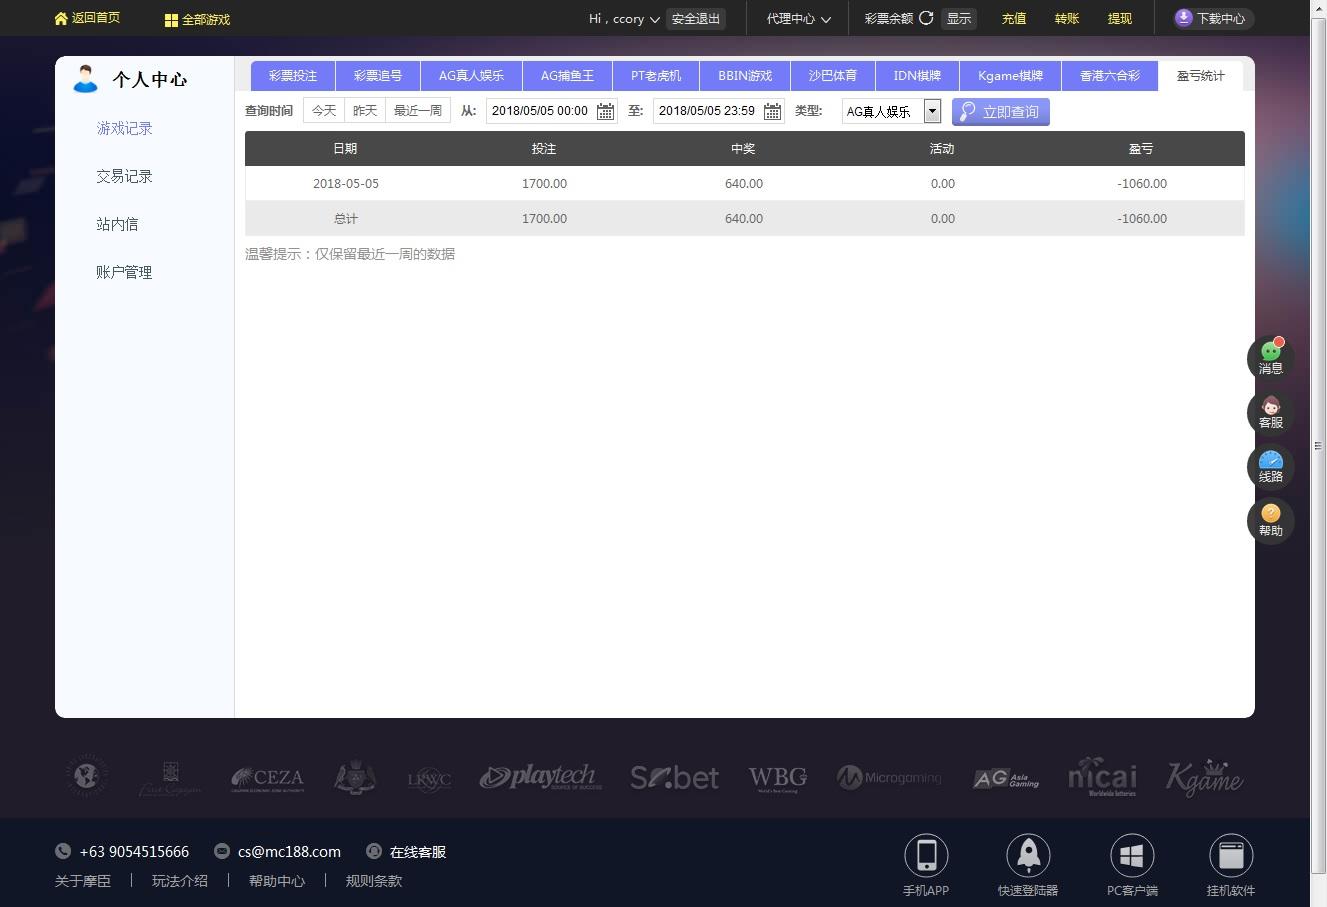Click the 安全退出 logout button
1327x907 pixels.
696,19
